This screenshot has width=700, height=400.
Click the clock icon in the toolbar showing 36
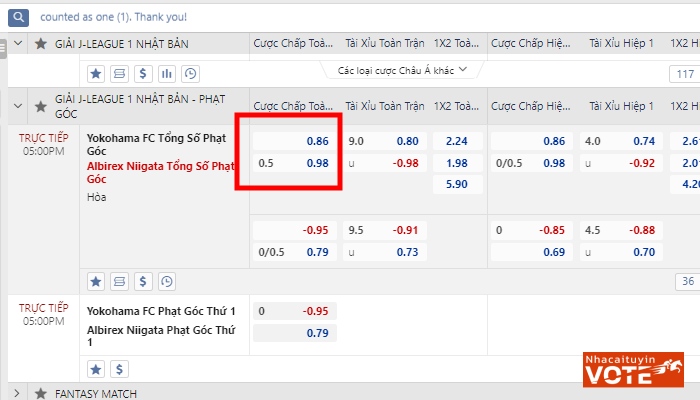167,281
